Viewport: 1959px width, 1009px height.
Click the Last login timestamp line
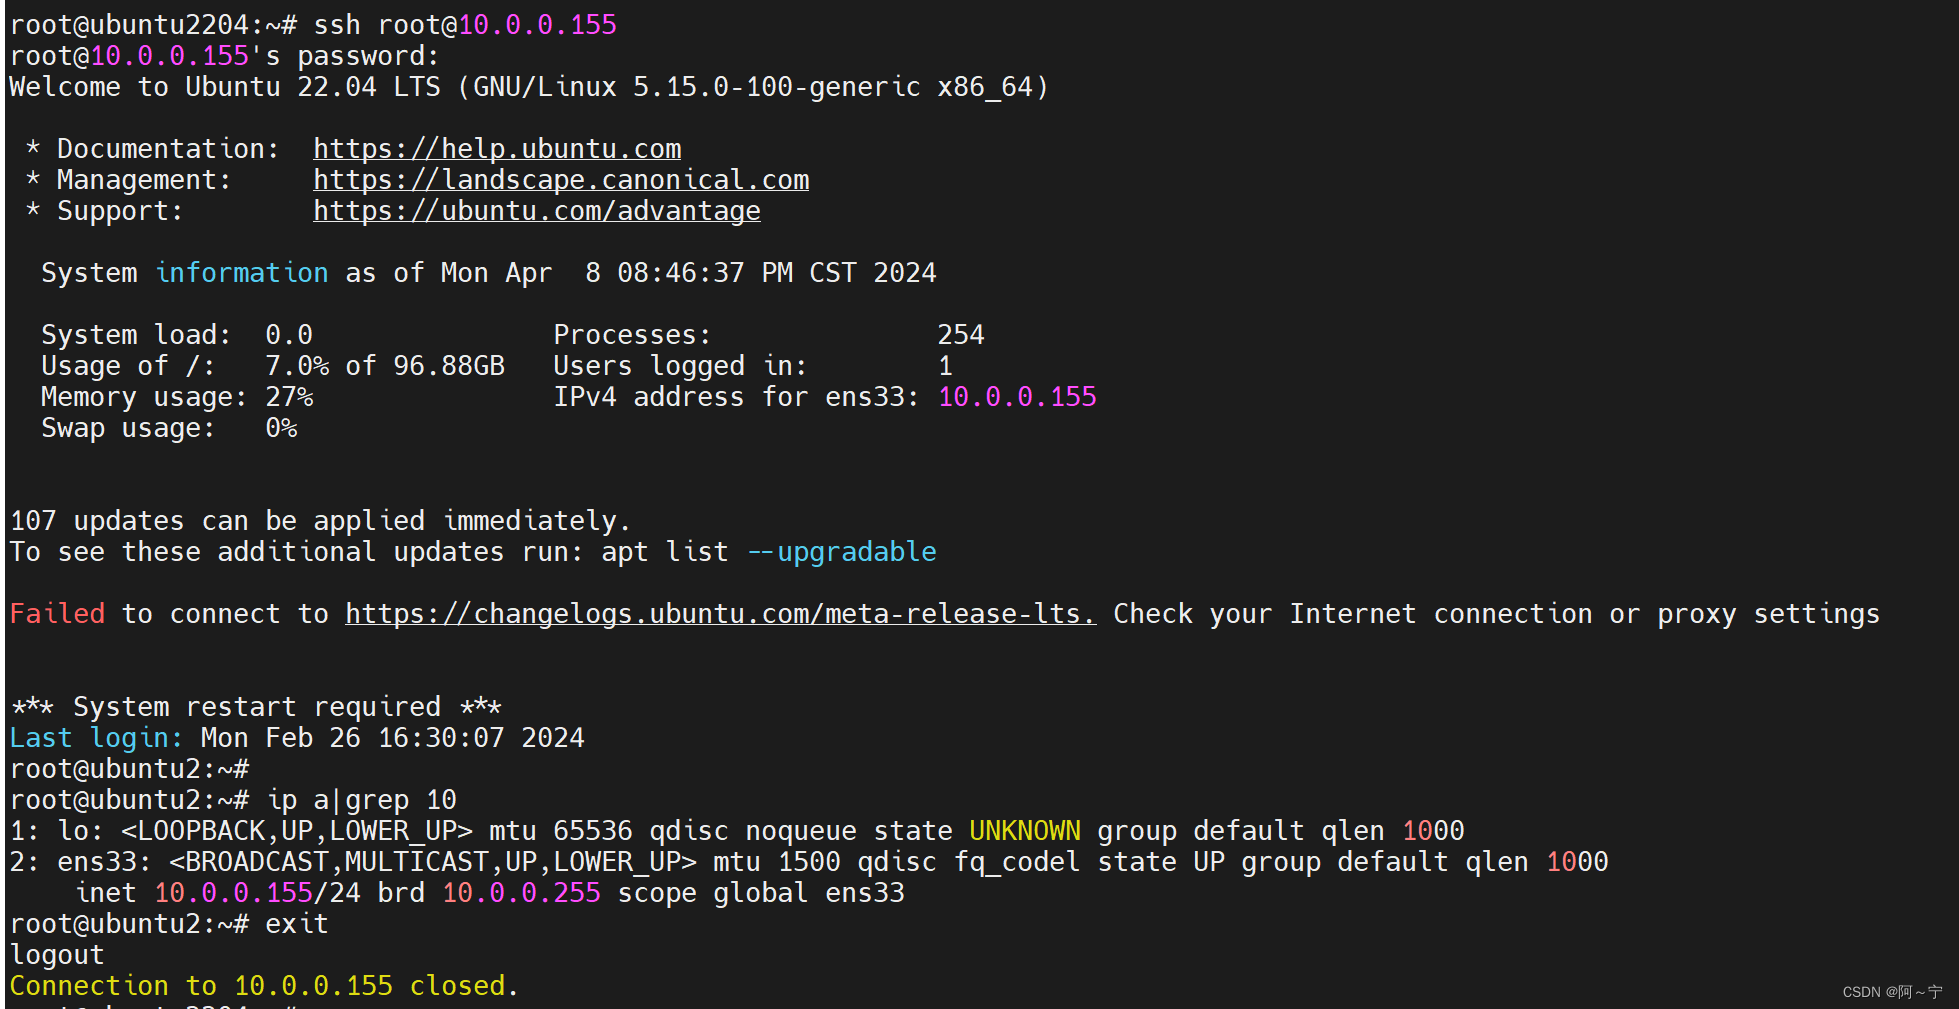295,737
